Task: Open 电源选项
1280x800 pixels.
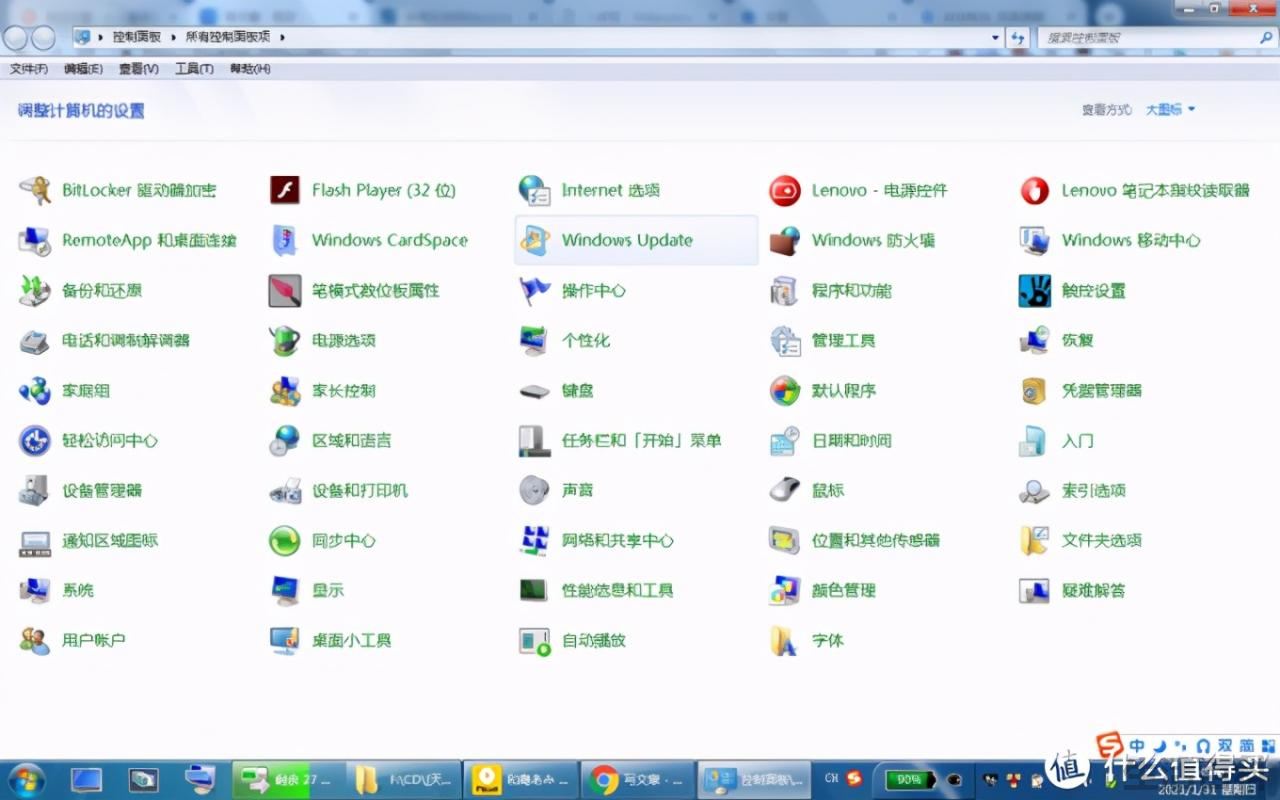Action: 323,340
